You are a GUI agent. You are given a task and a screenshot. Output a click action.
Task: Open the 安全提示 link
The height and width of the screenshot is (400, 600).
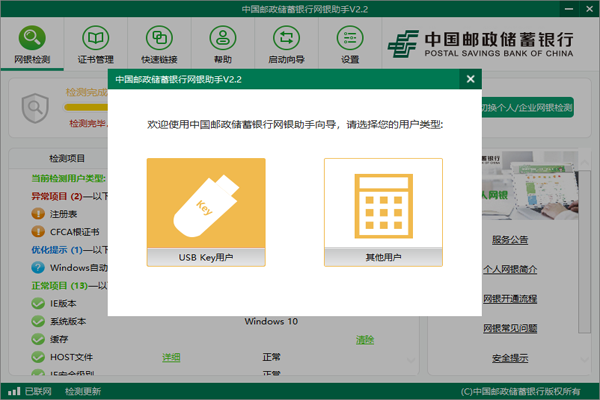coord(510,357)
